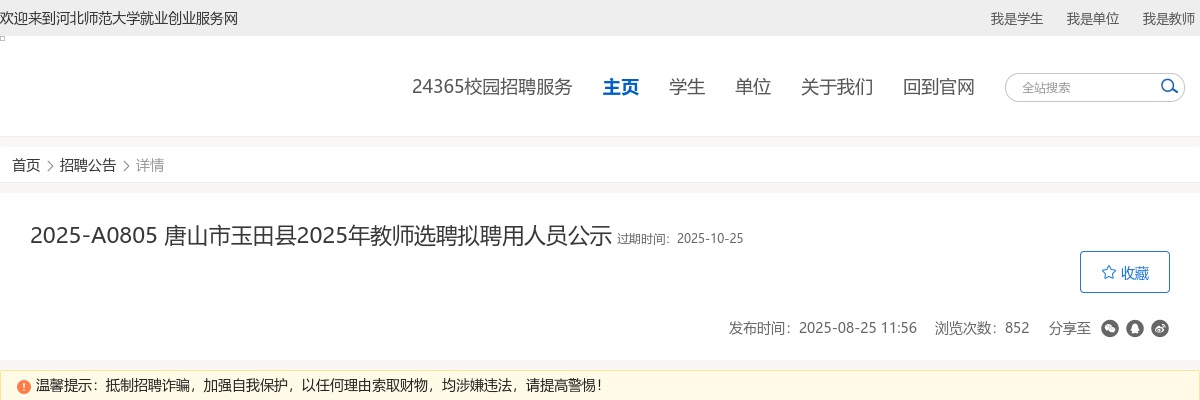Image resolution: width=1200 pixels, height=400 pixels.
Task: Click the 我是单位 top link
Action: point(1093,18)
